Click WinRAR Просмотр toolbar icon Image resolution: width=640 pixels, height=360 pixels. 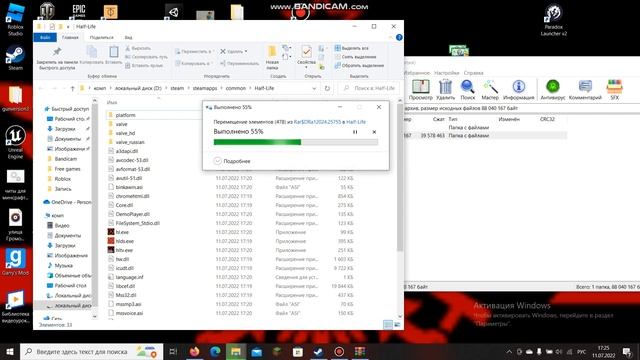(x=420, y=90)
